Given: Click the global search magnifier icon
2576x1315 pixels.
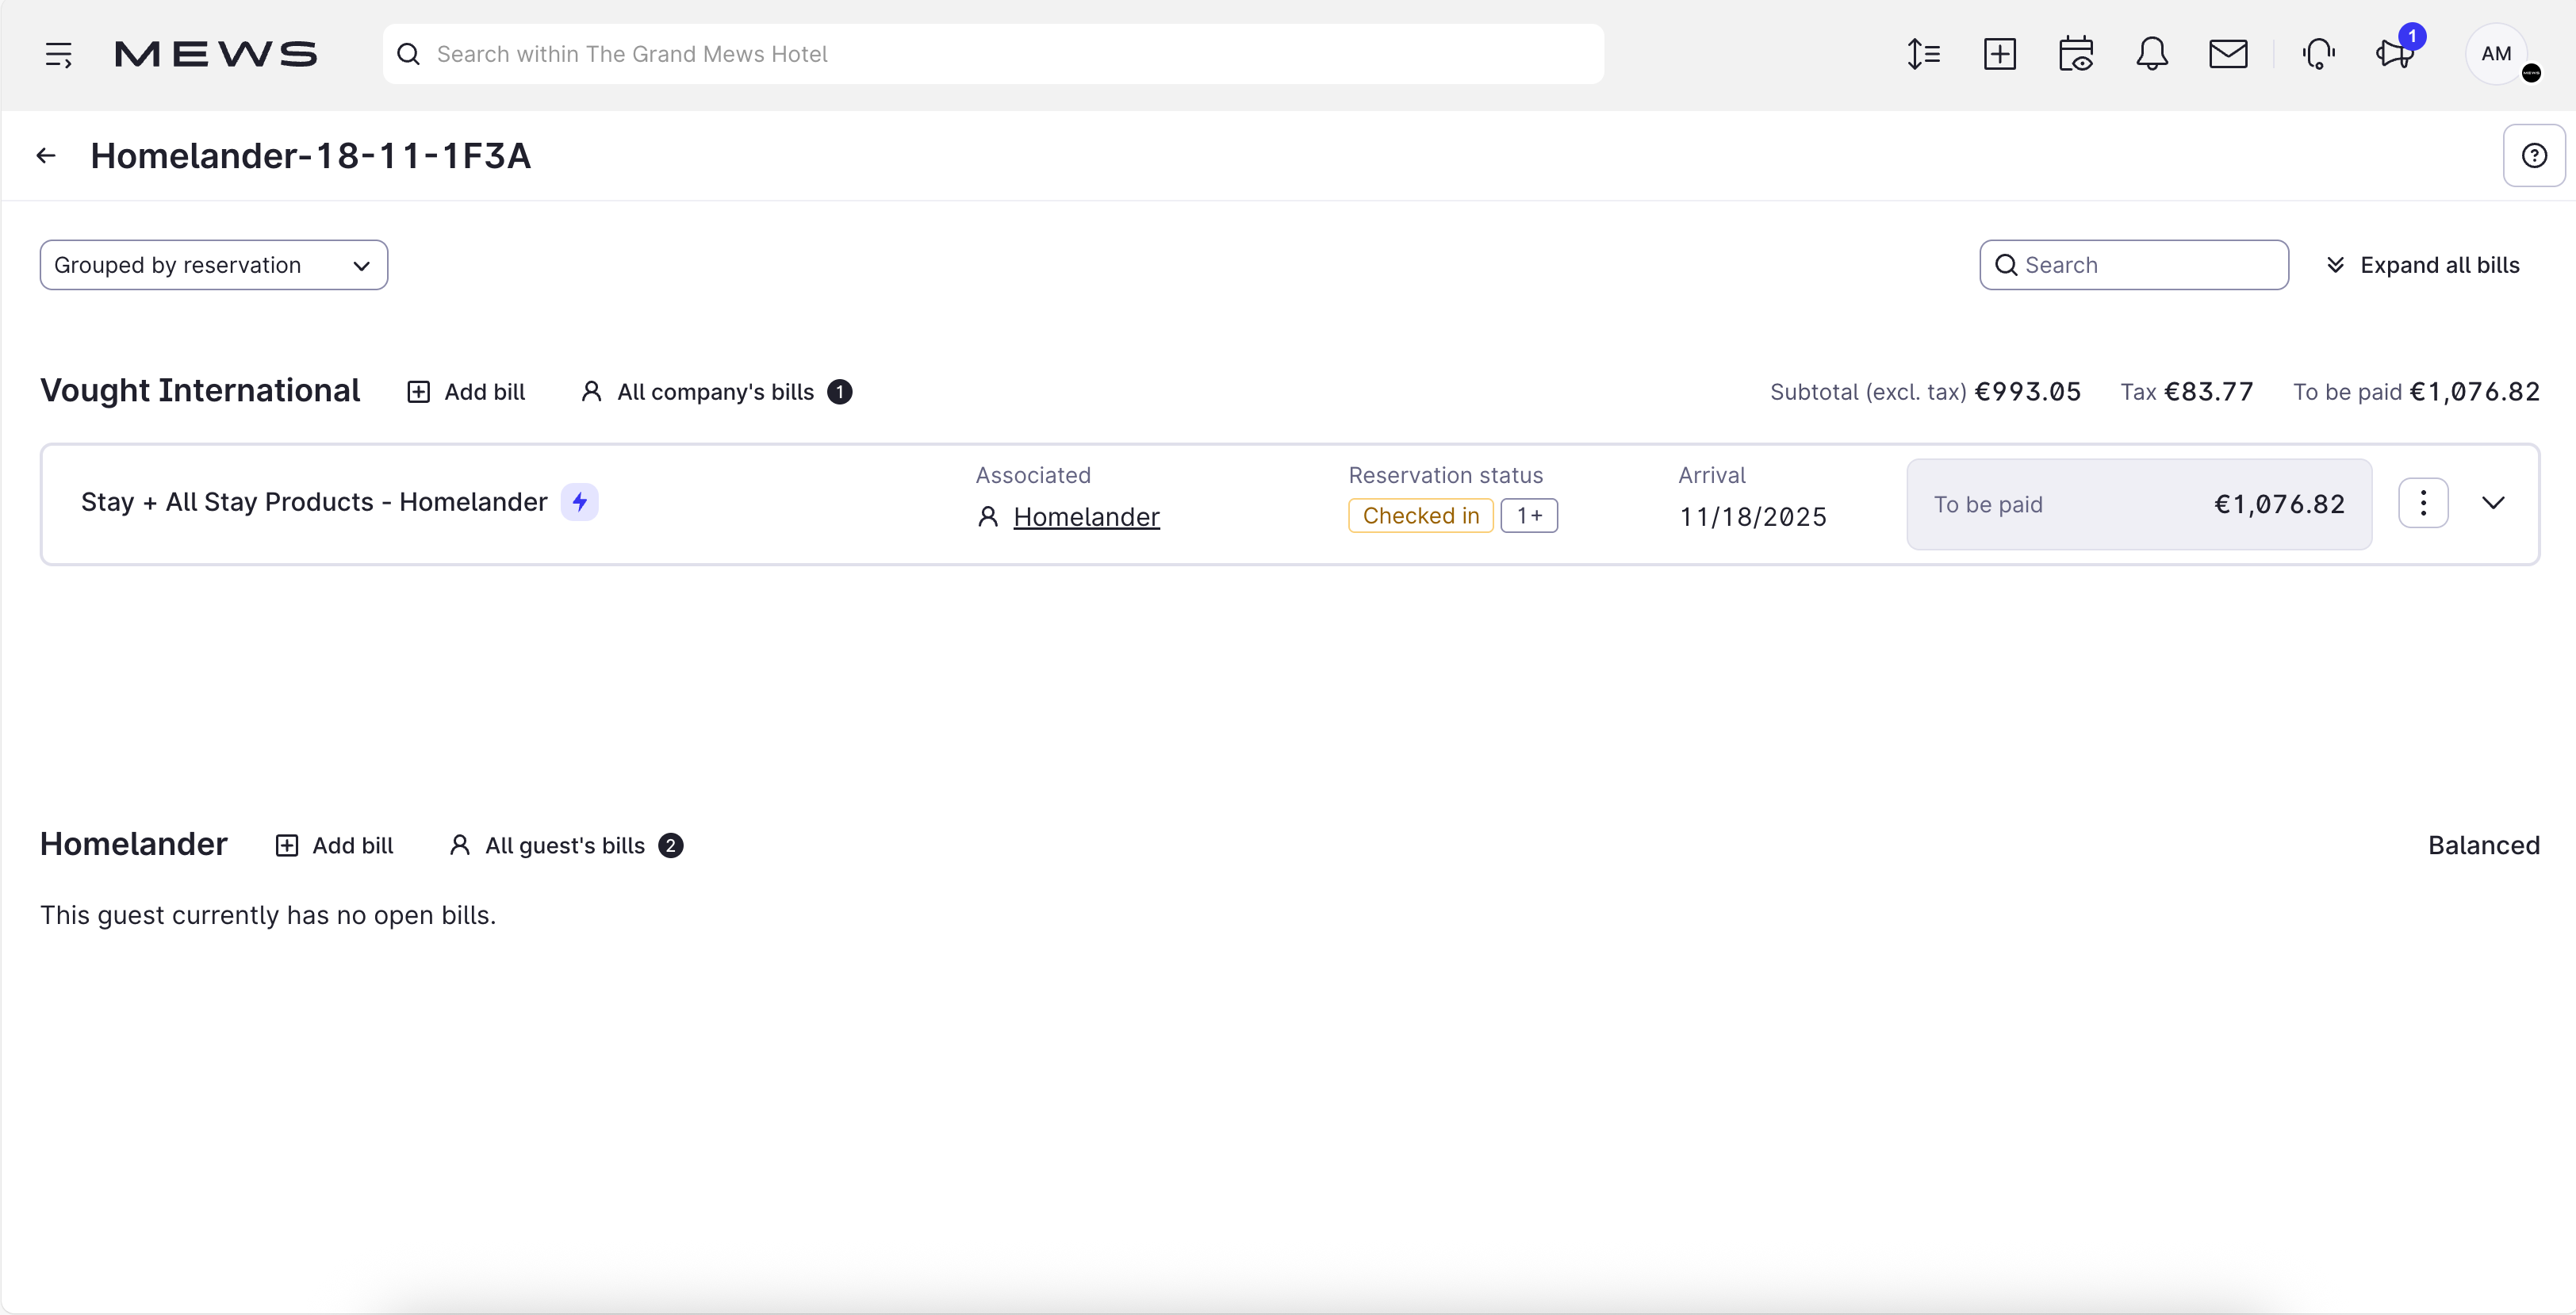Looking at the screenshot, I should [408, 54].
